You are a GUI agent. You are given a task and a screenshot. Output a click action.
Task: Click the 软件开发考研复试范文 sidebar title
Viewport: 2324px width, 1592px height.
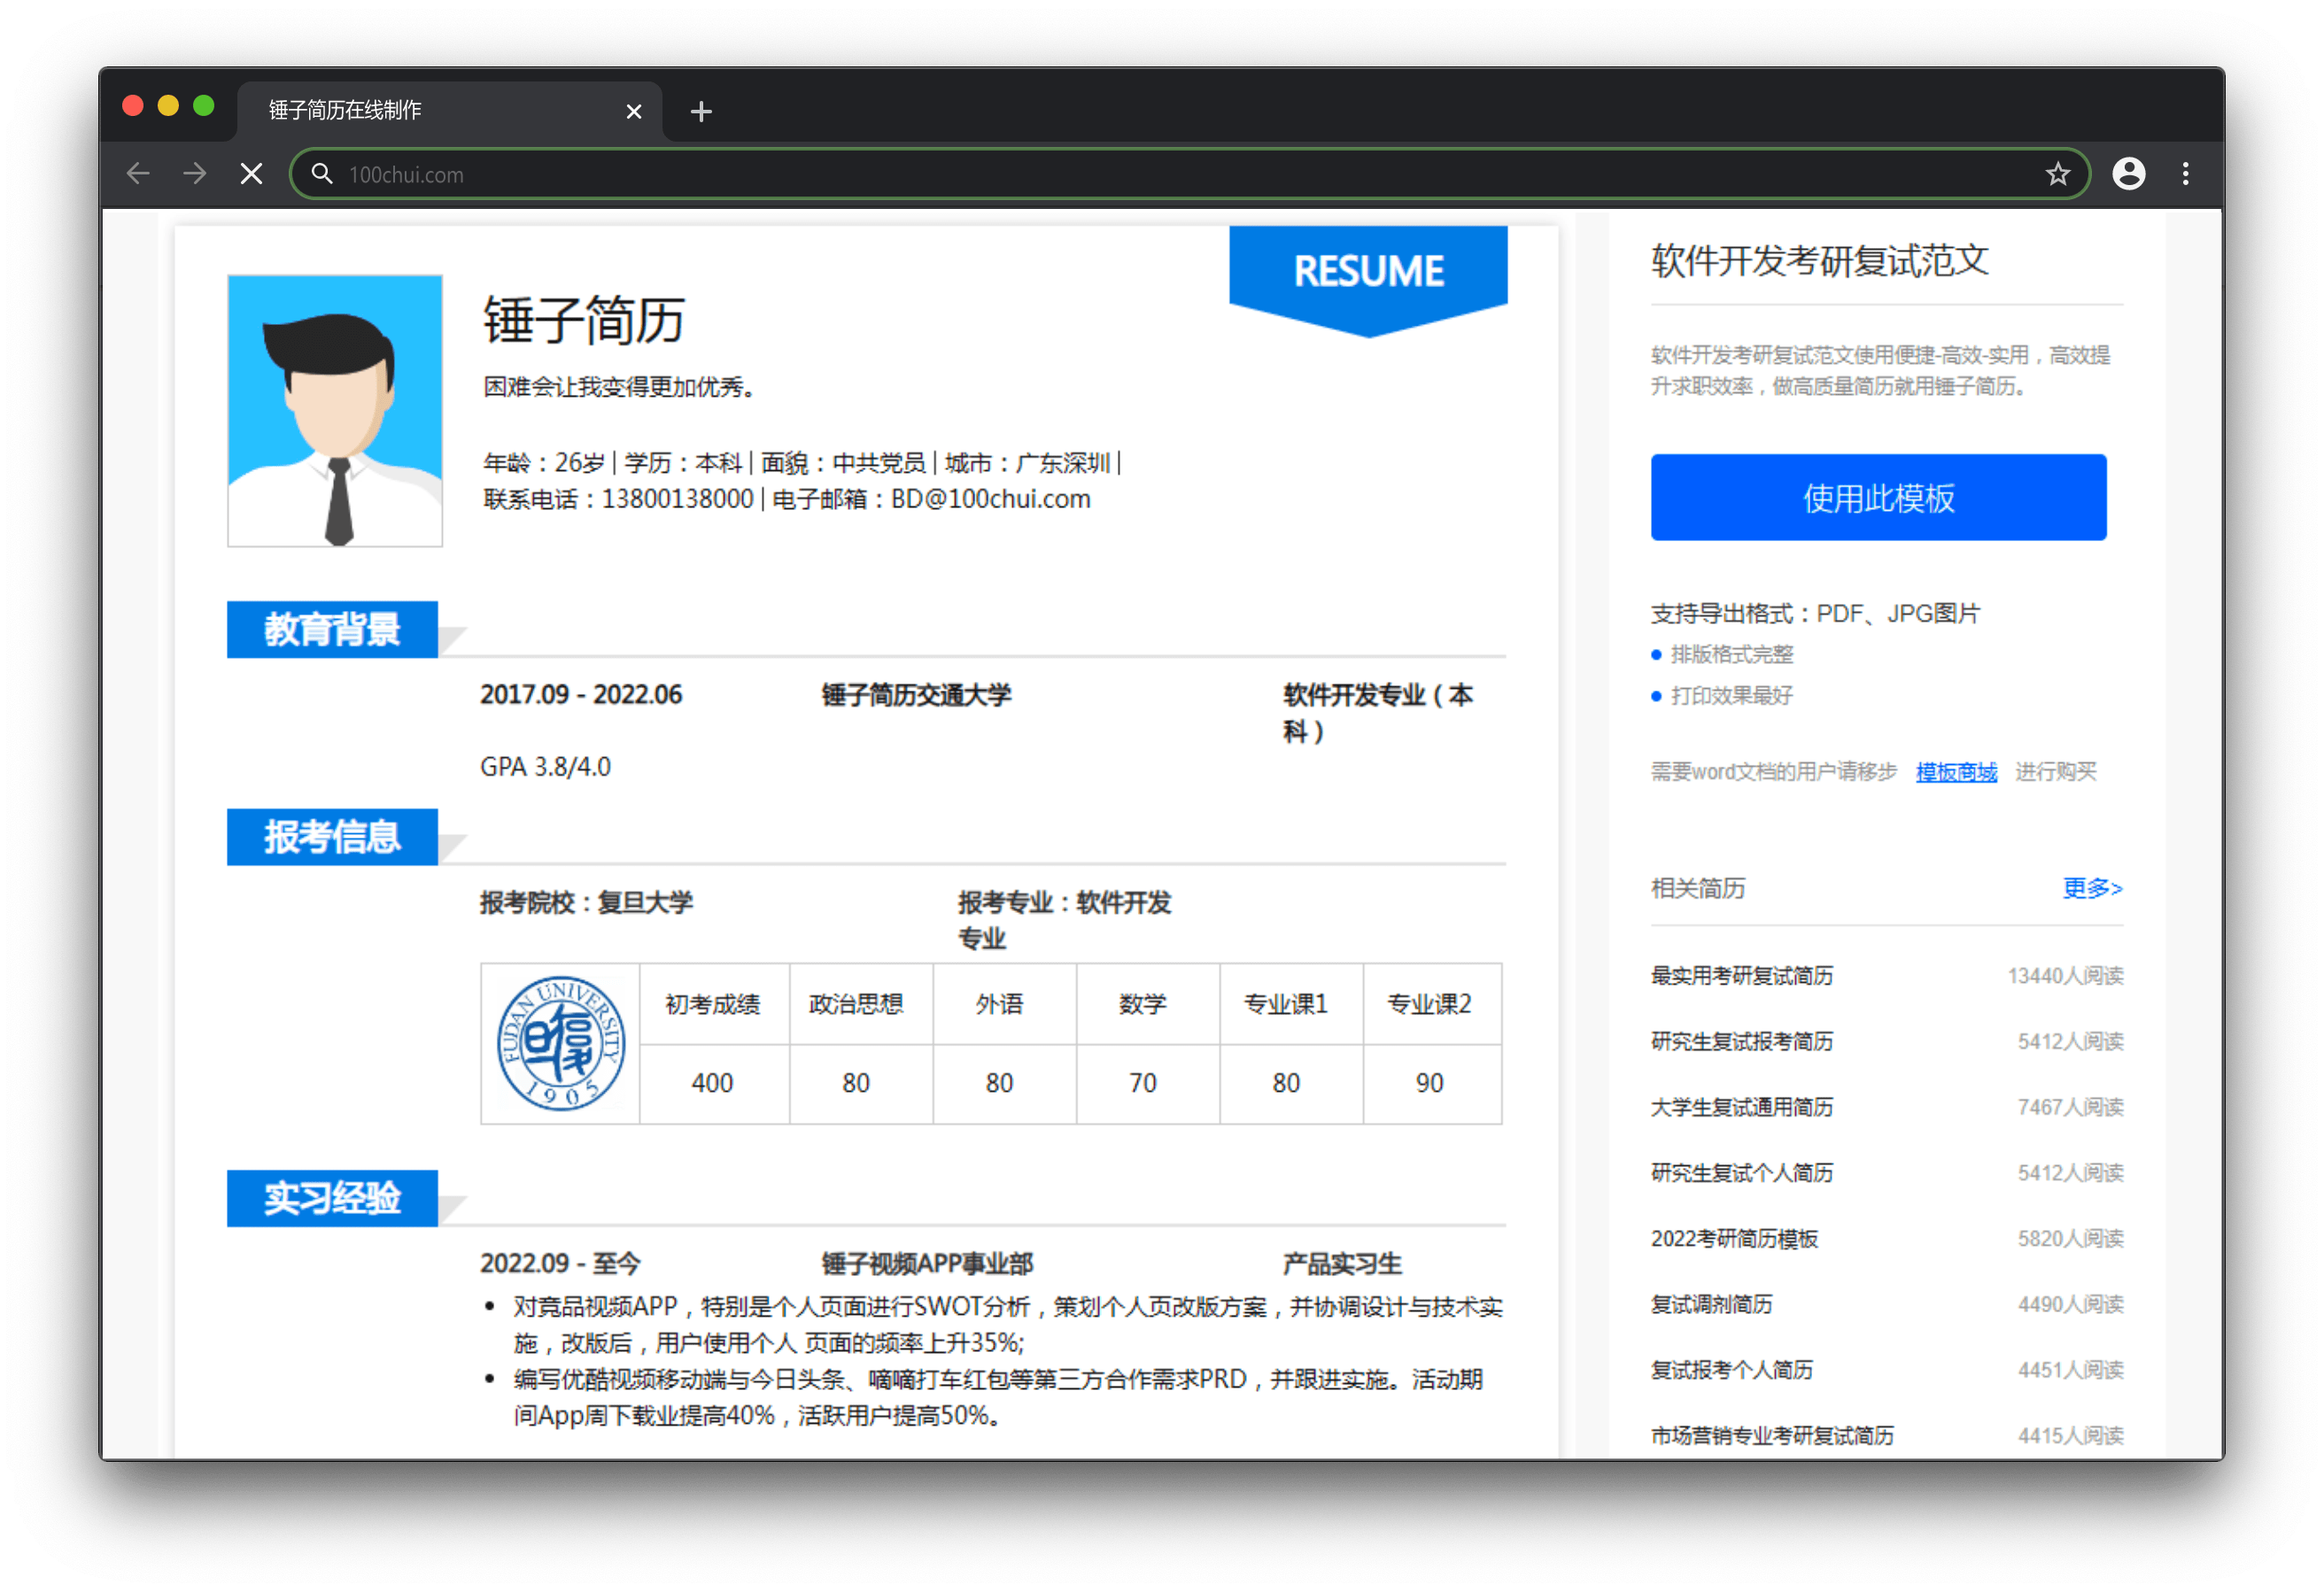[1819, 261]
